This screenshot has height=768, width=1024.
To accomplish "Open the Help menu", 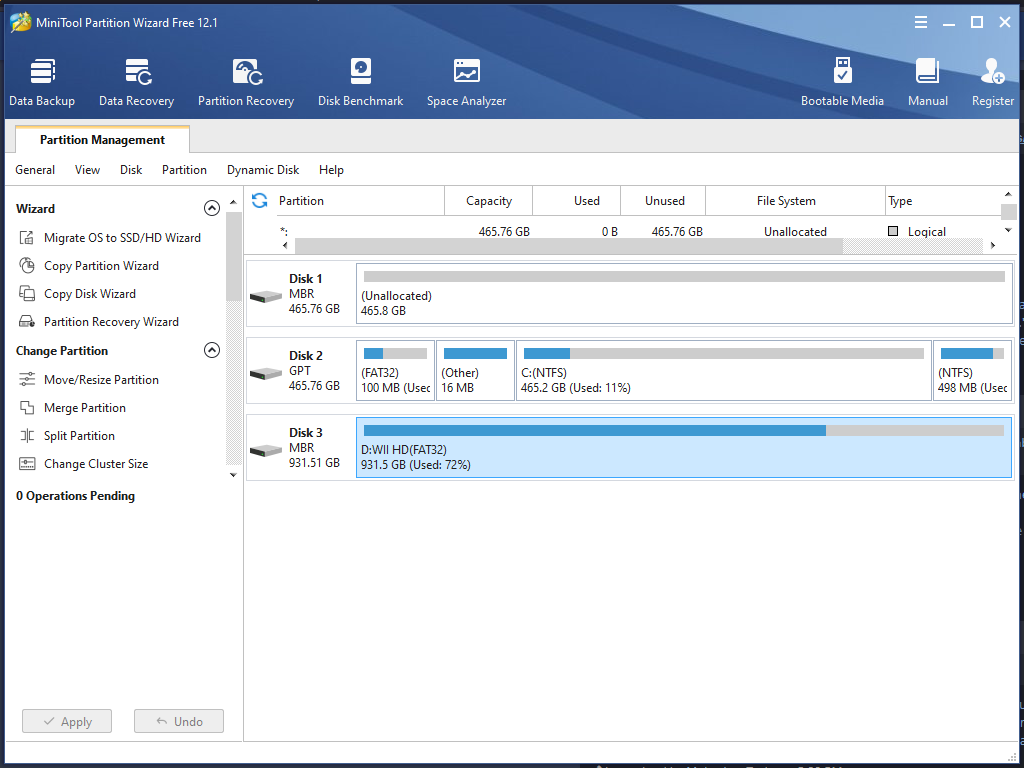I will 331,170.
